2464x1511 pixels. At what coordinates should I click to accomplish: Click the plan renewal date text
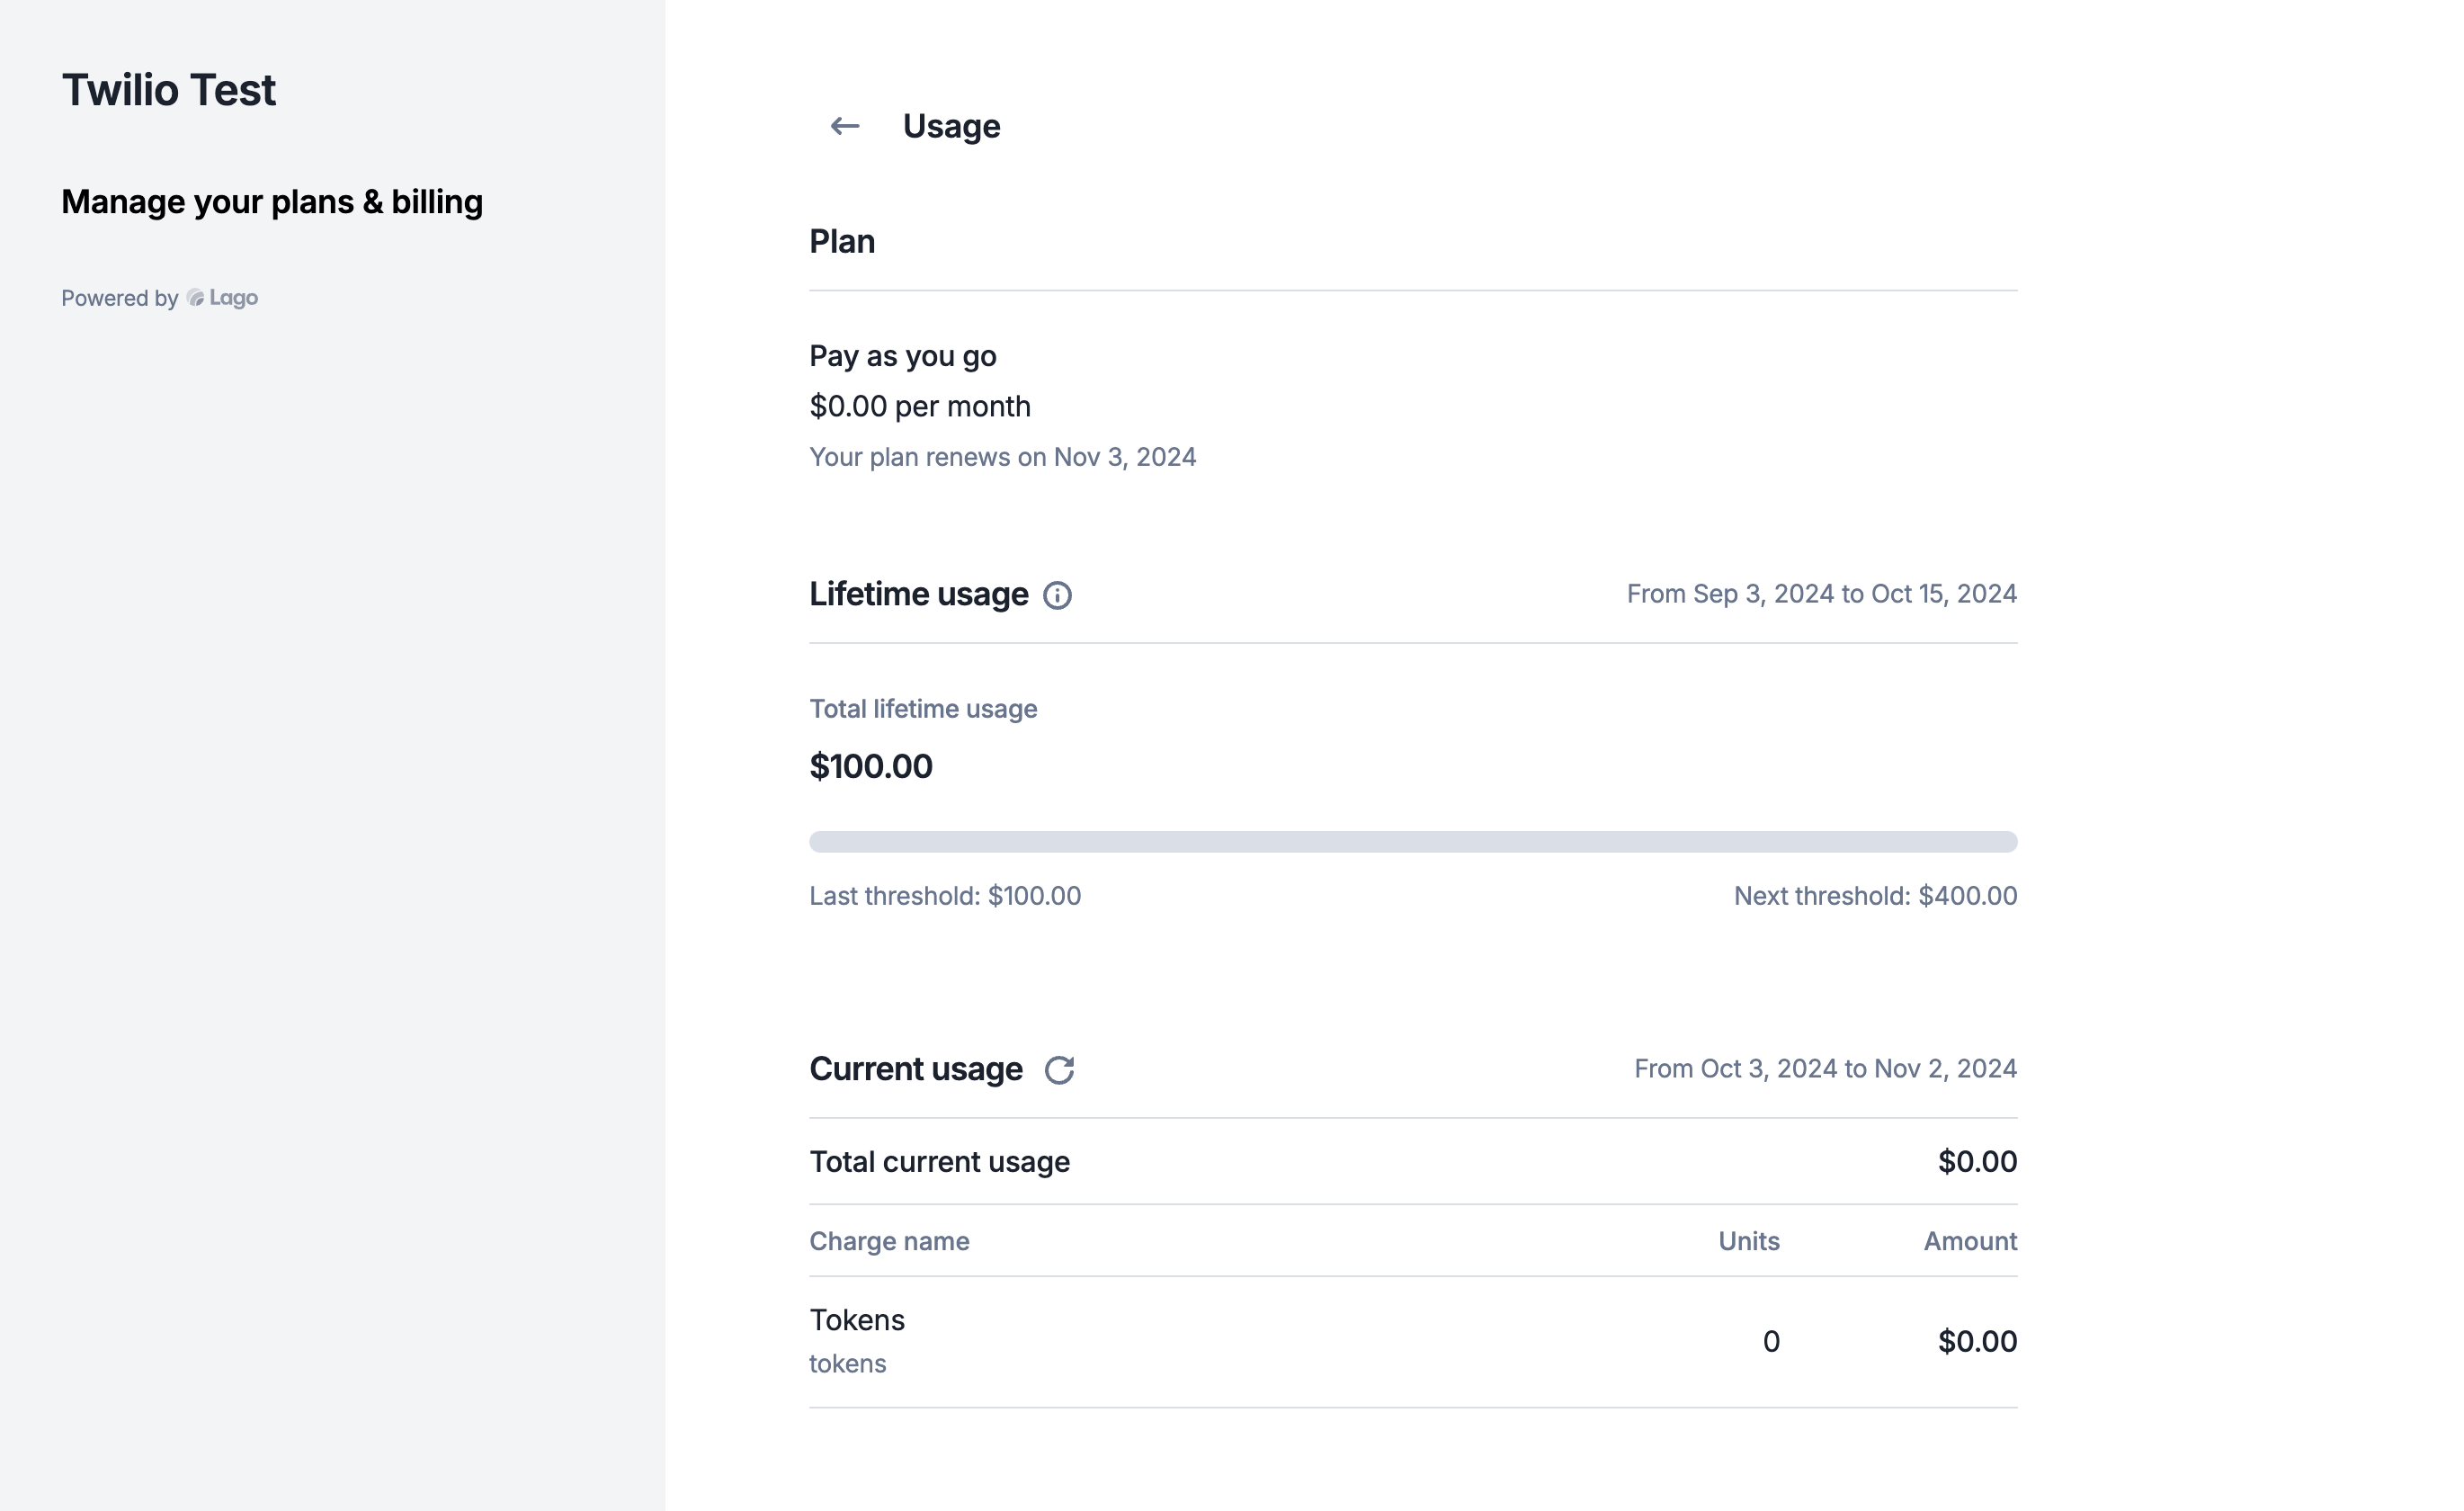(1002, 457)
